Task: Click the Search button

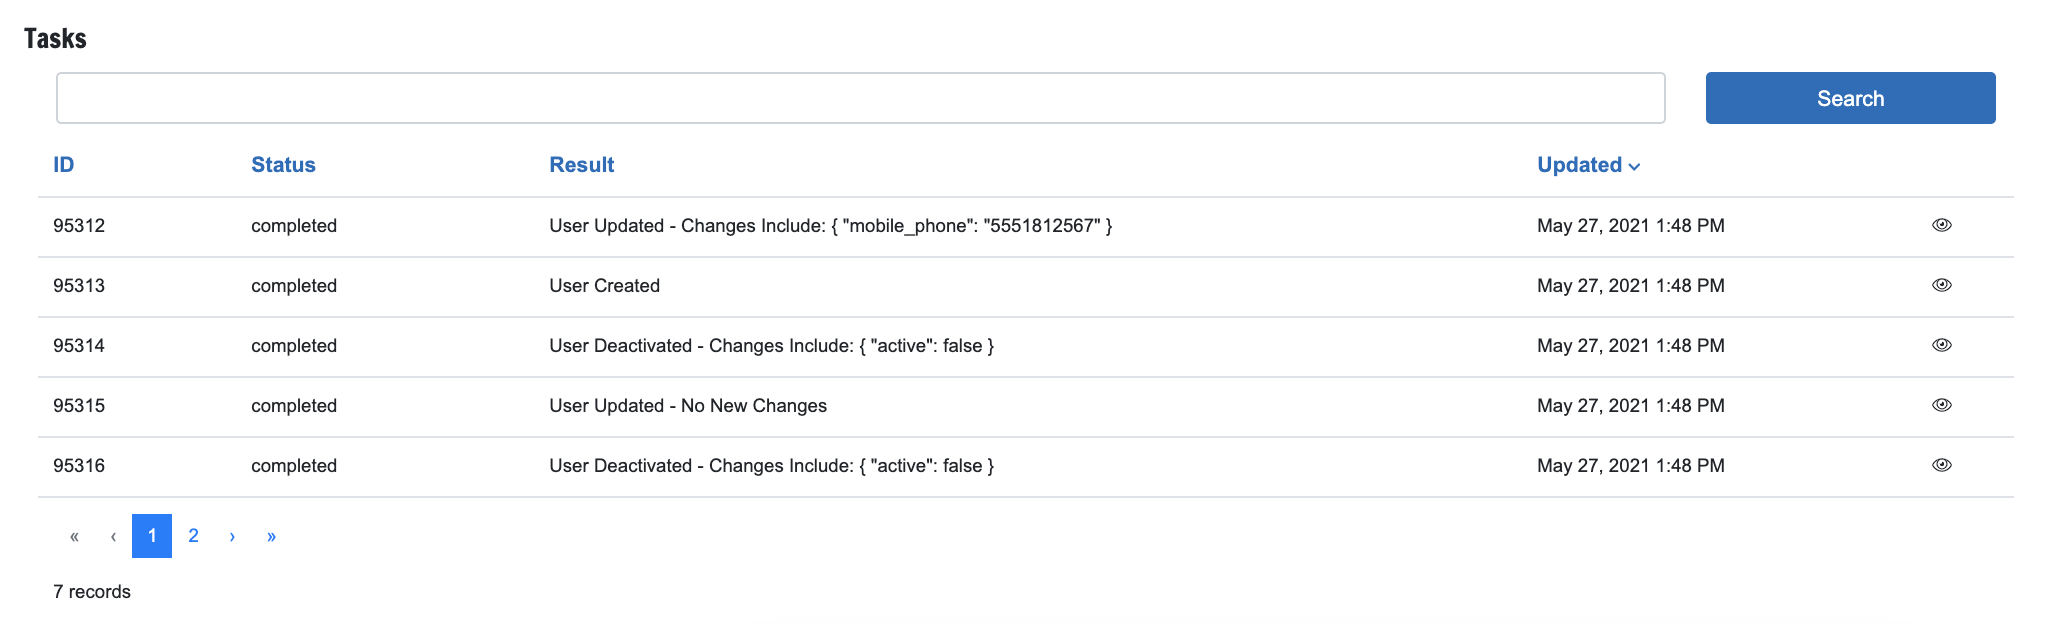Action: click(x=1850, y=98)
